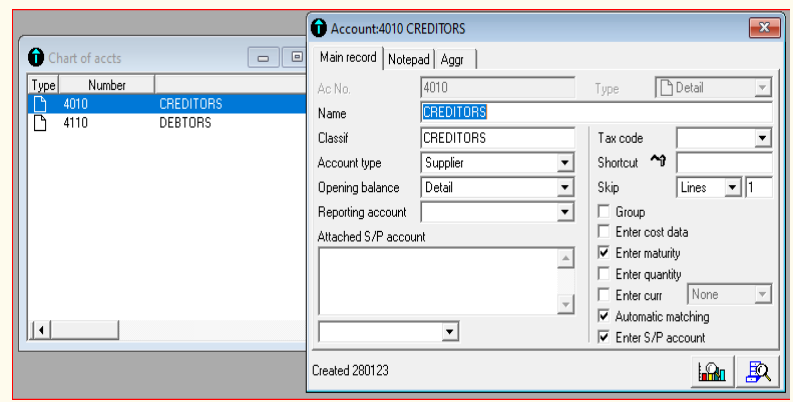Click horizontal scrollbar thumb in Chart of accts
Viewport: 793px width, 402px height.
click(x=84, y=330)
